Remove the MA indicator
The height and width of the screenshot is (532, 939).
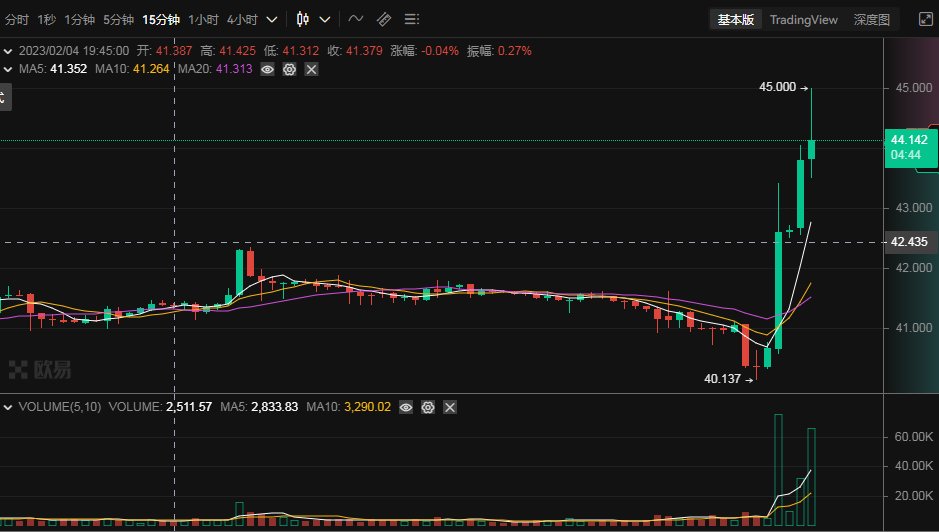pos(311,69)
